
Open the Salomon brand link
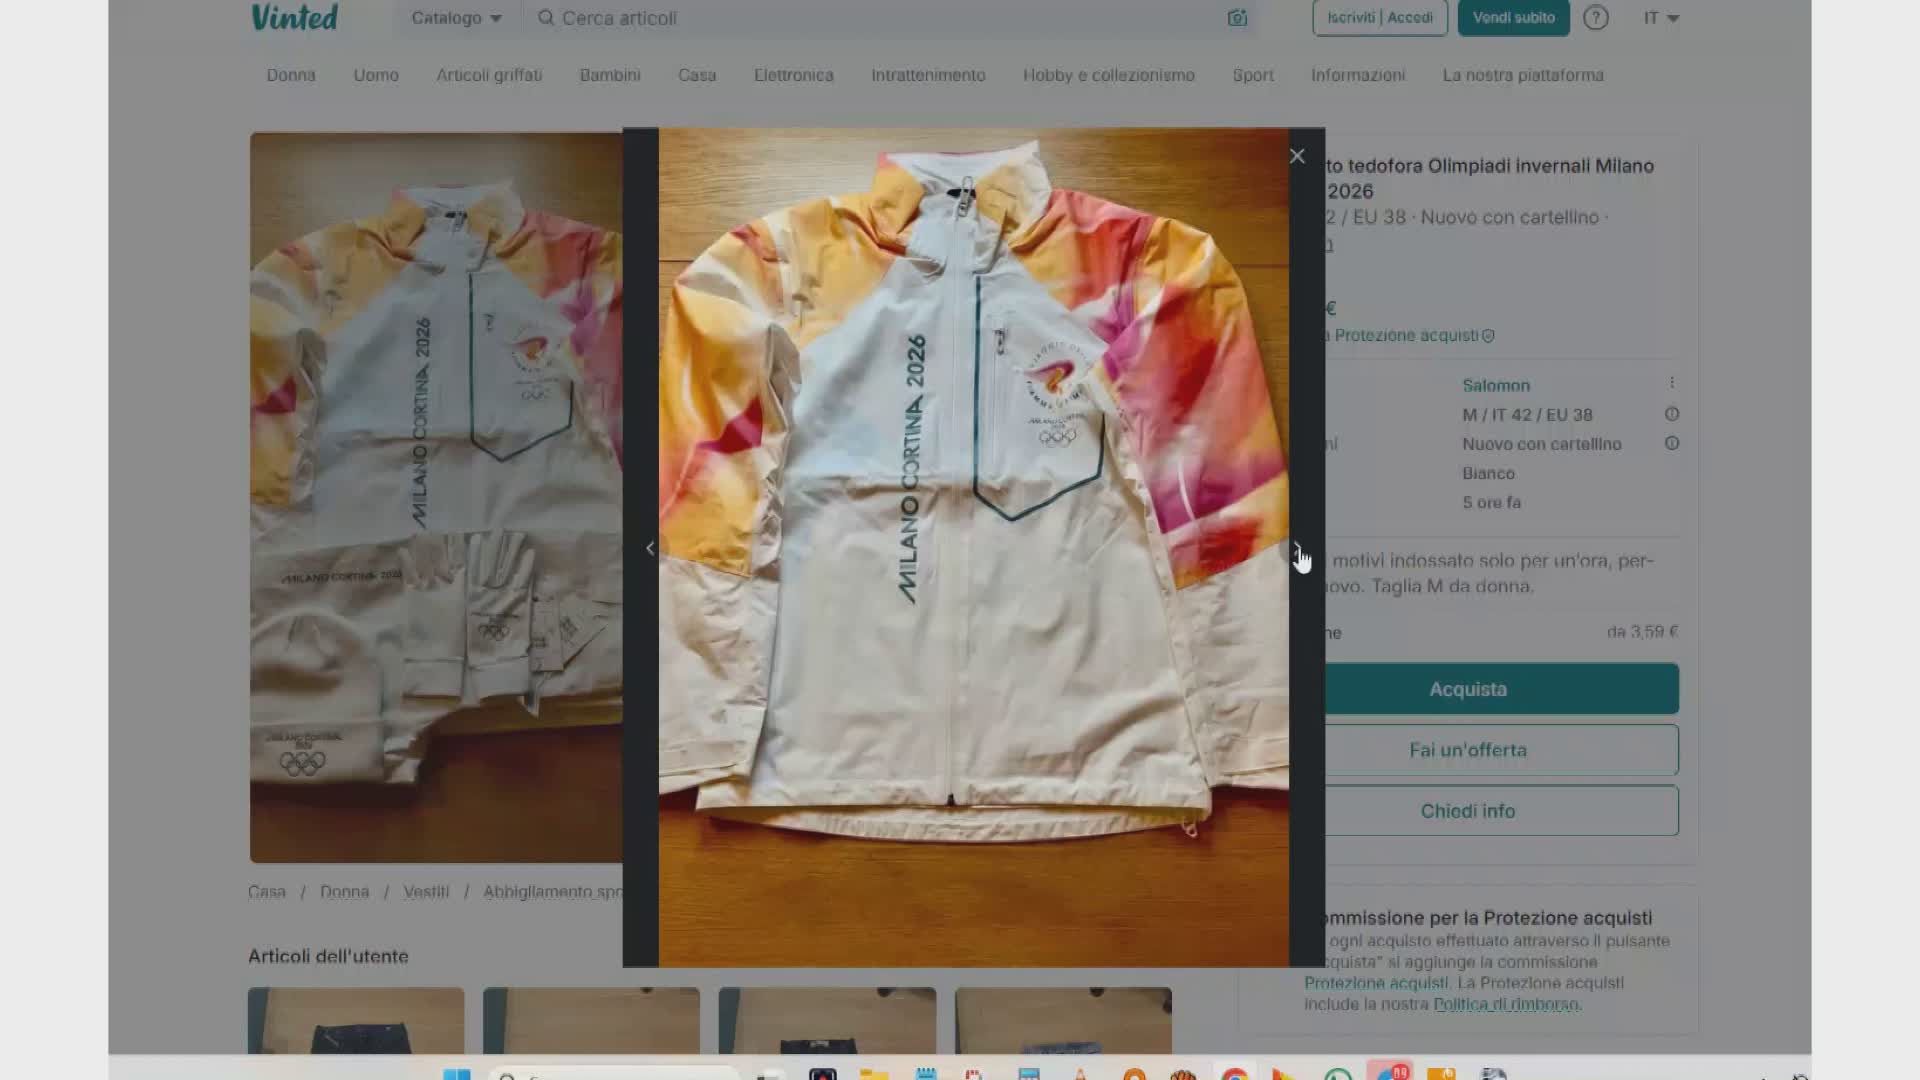(x=1496, y=385)
